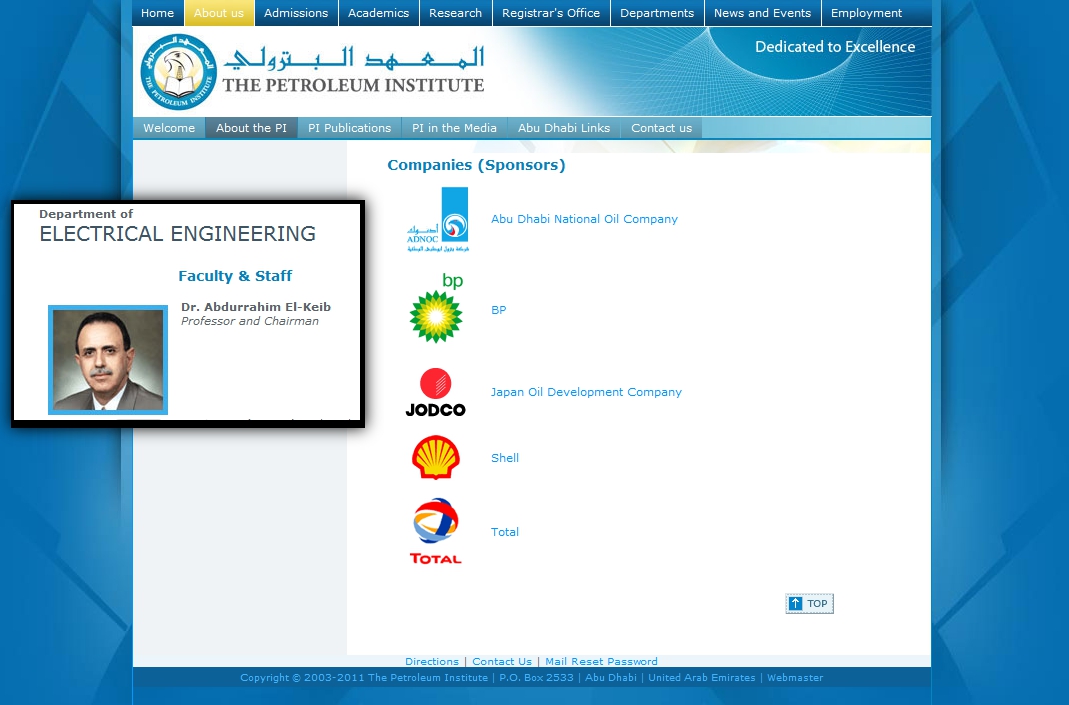Open News and Events menu item
Screen dimensions: 1069x705
762,13
